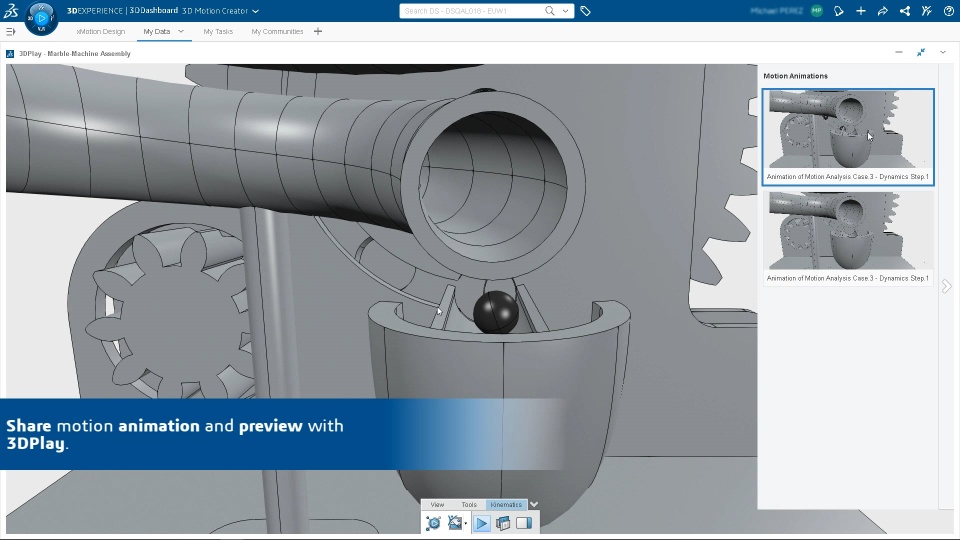The width and height of the screenshot is (960, 540).
Task: Restore the 3DPlay widget from full screen
Action: click(x=921, y=53)
